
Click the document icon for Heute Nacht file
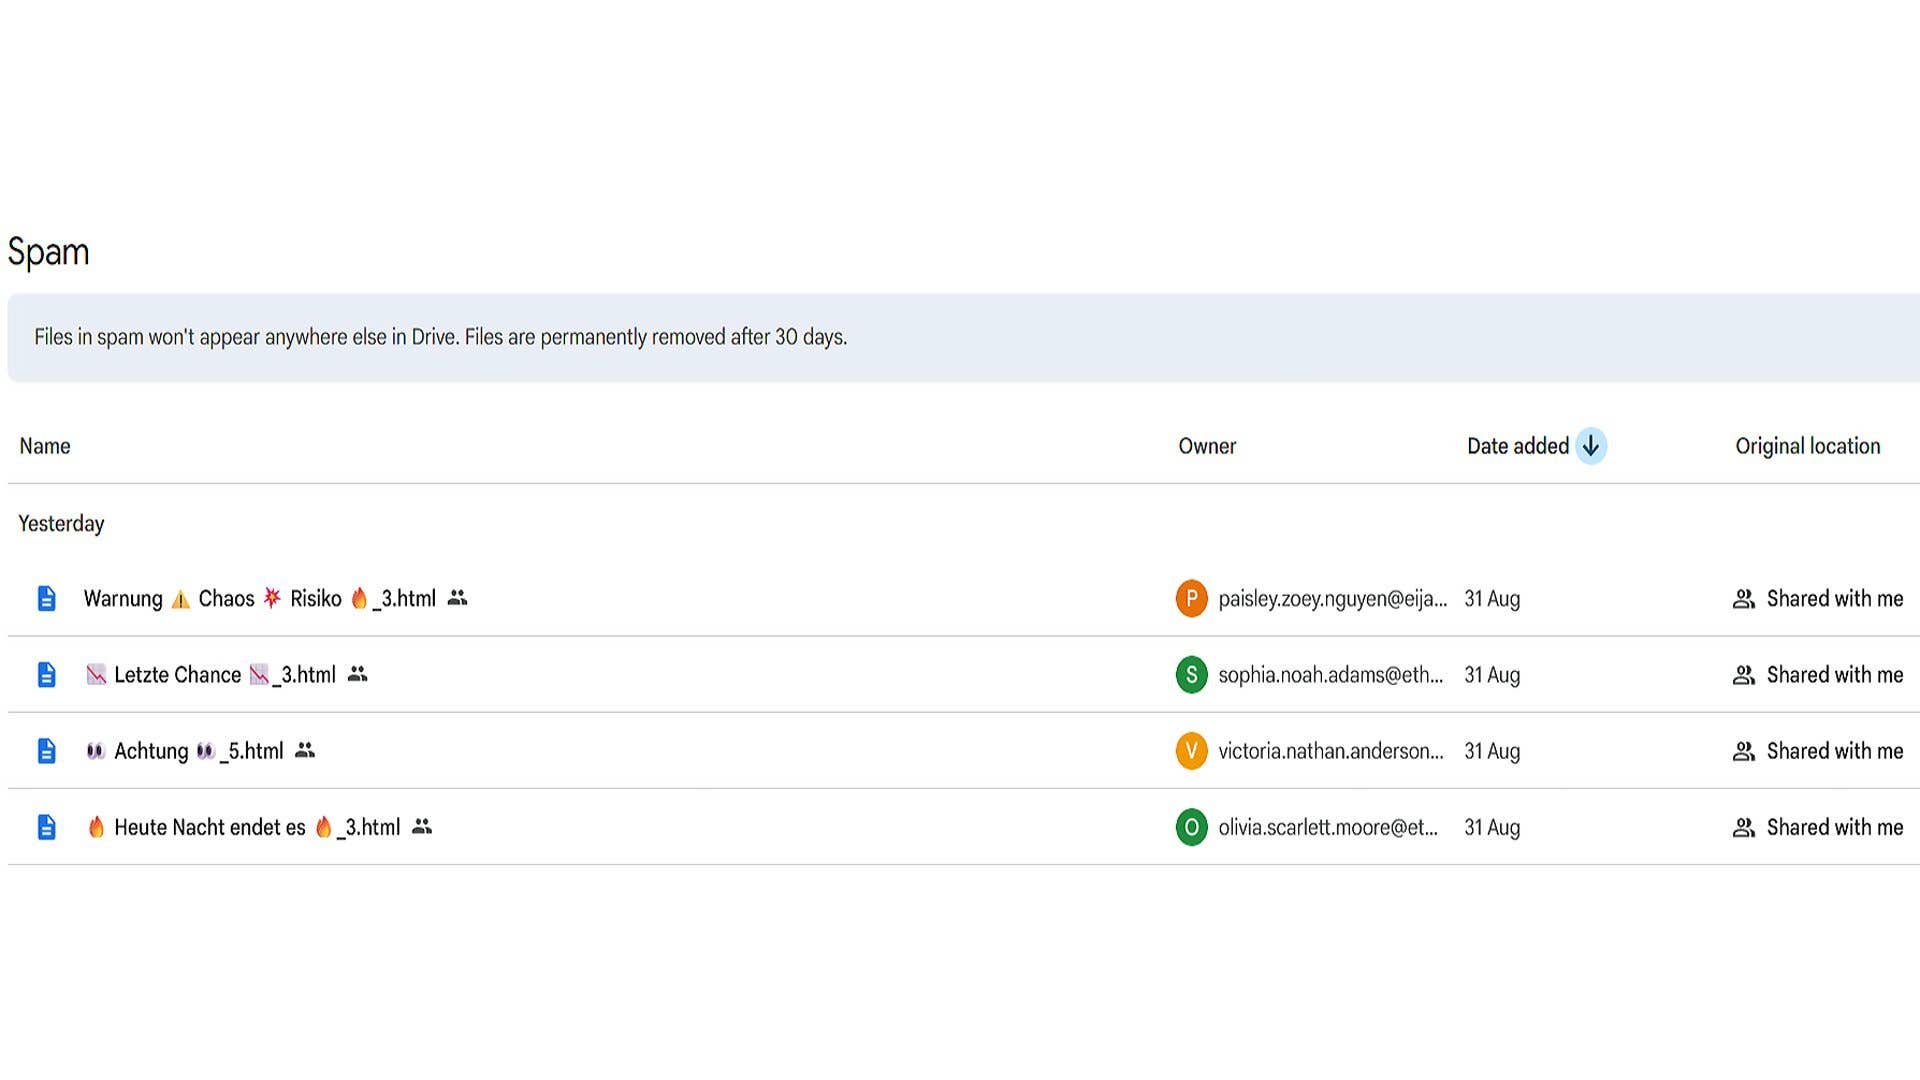click(46, 827)
